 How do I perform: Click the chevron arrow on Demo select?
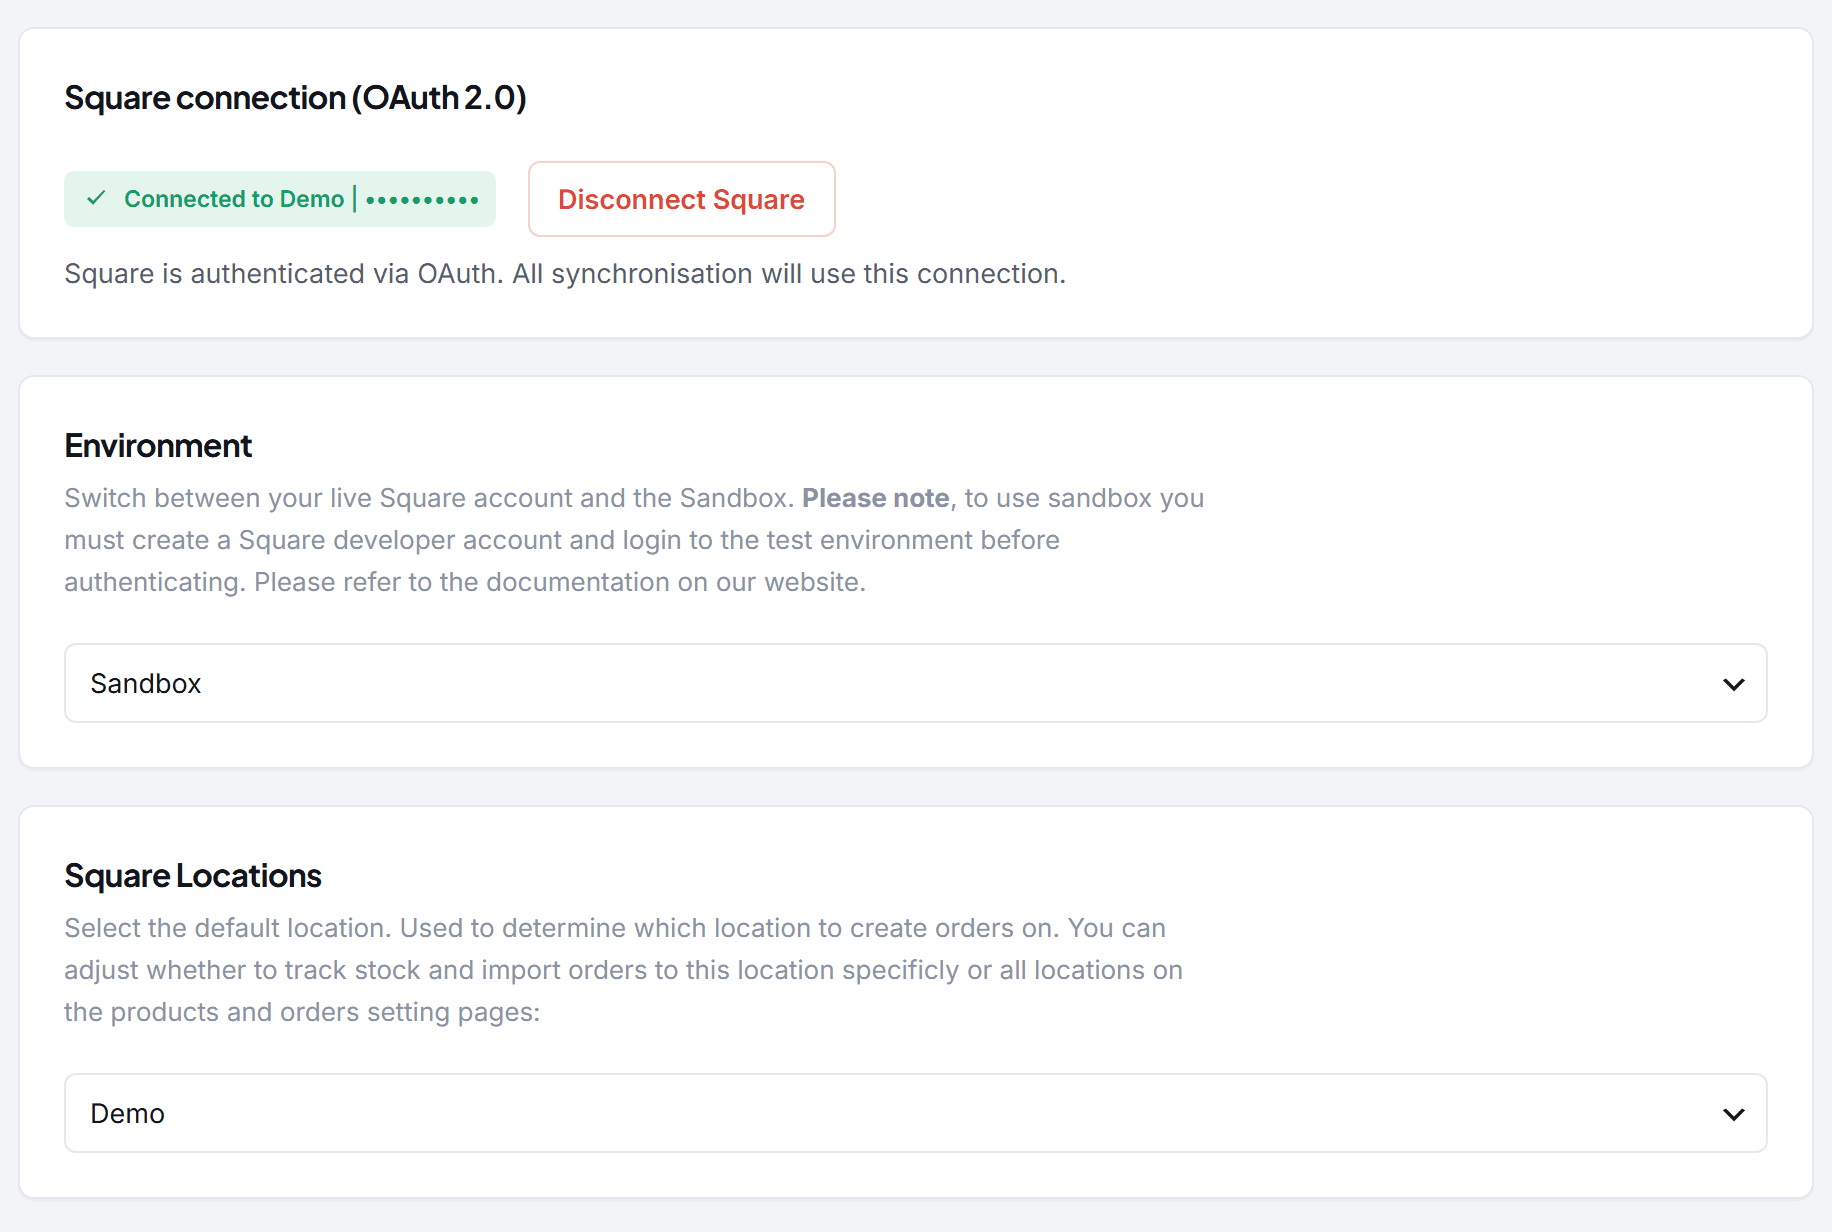[x=1733, y=1114]
